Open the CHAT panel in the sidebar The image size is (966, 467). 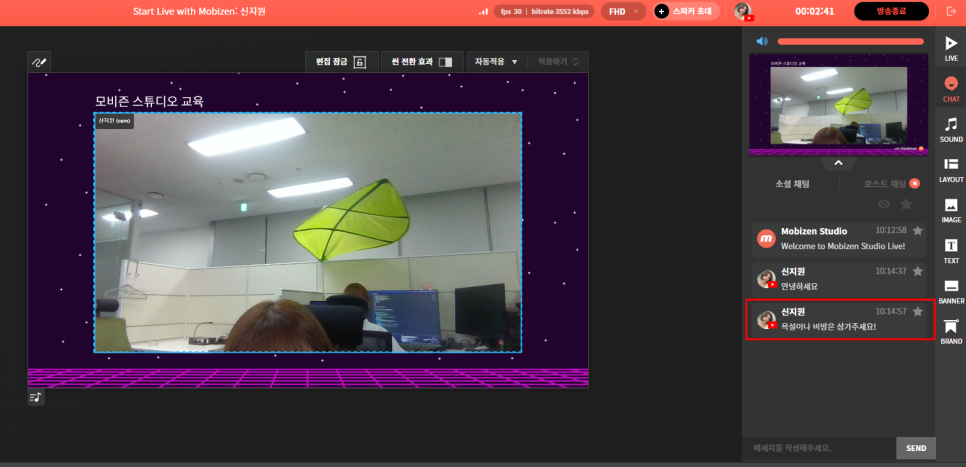[x=951, y=89]
